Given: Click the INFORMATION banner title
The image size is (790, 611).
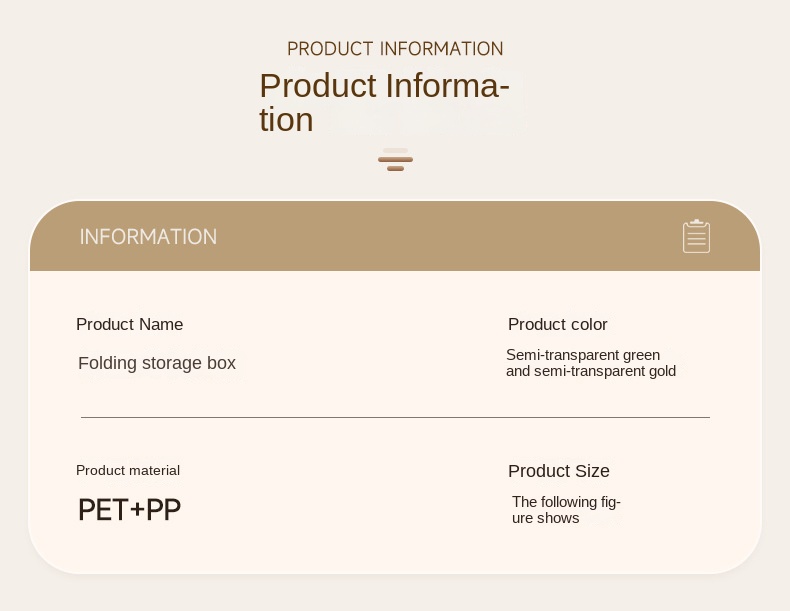Looking at the screenshot, I should point(148,237).
